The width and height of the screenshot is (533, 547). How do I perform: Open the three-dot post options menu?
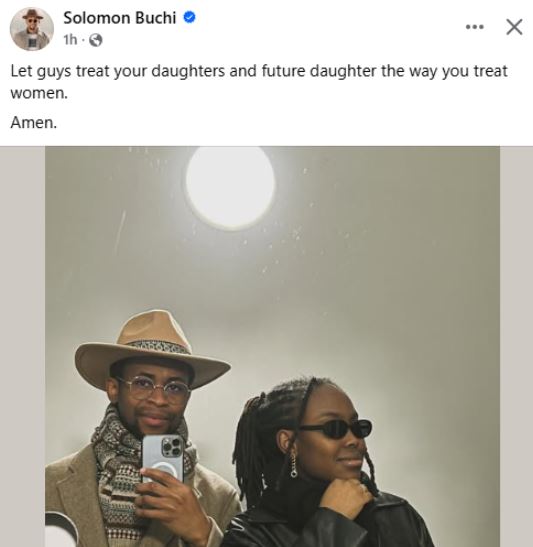tap(475, 27)
